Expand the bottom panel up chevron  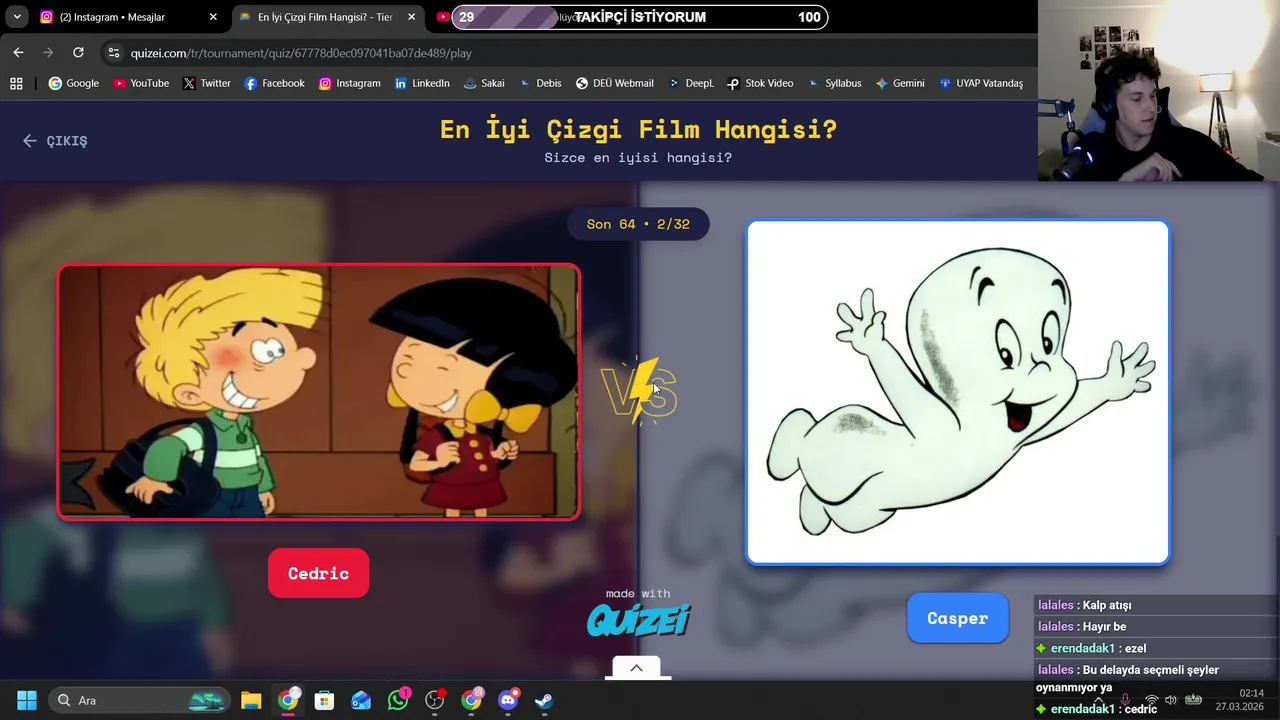[x=636, y=668]
